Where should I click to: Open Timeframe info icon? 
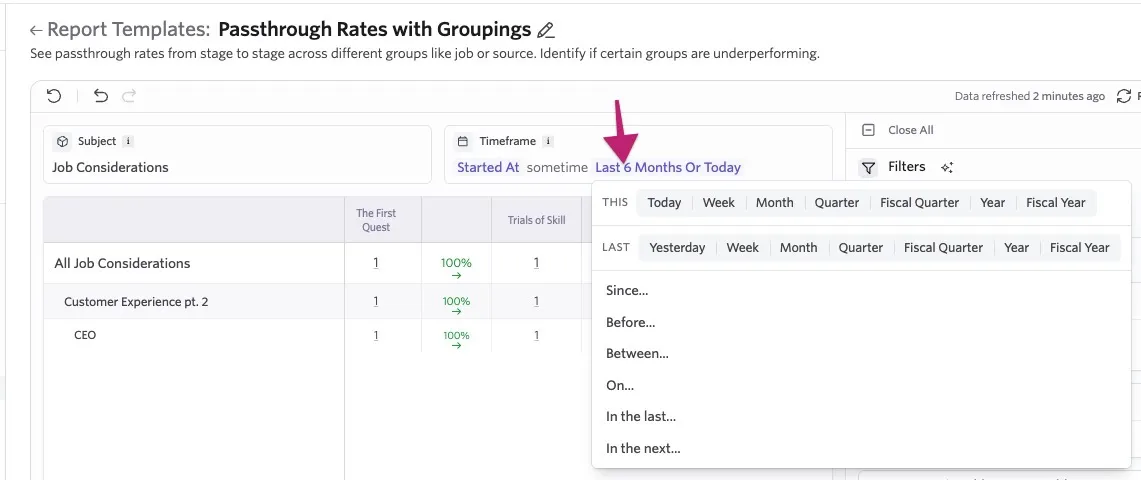click(x=548, y=142)
